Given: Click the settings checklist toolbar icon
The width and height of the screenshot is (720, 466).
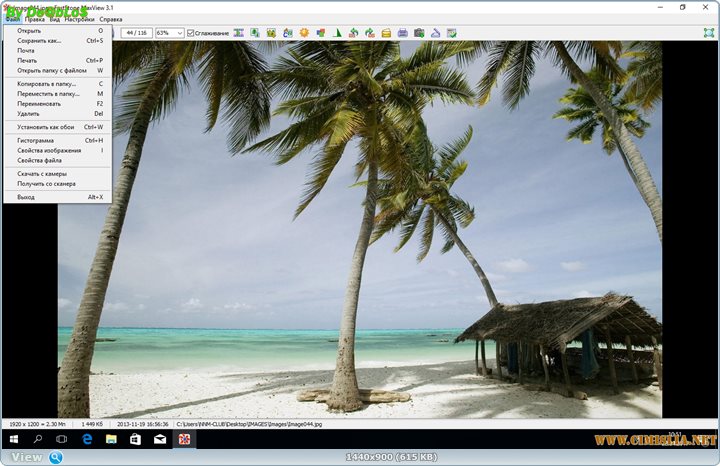Looking at the screenshot, I should [x=452, y=33].
